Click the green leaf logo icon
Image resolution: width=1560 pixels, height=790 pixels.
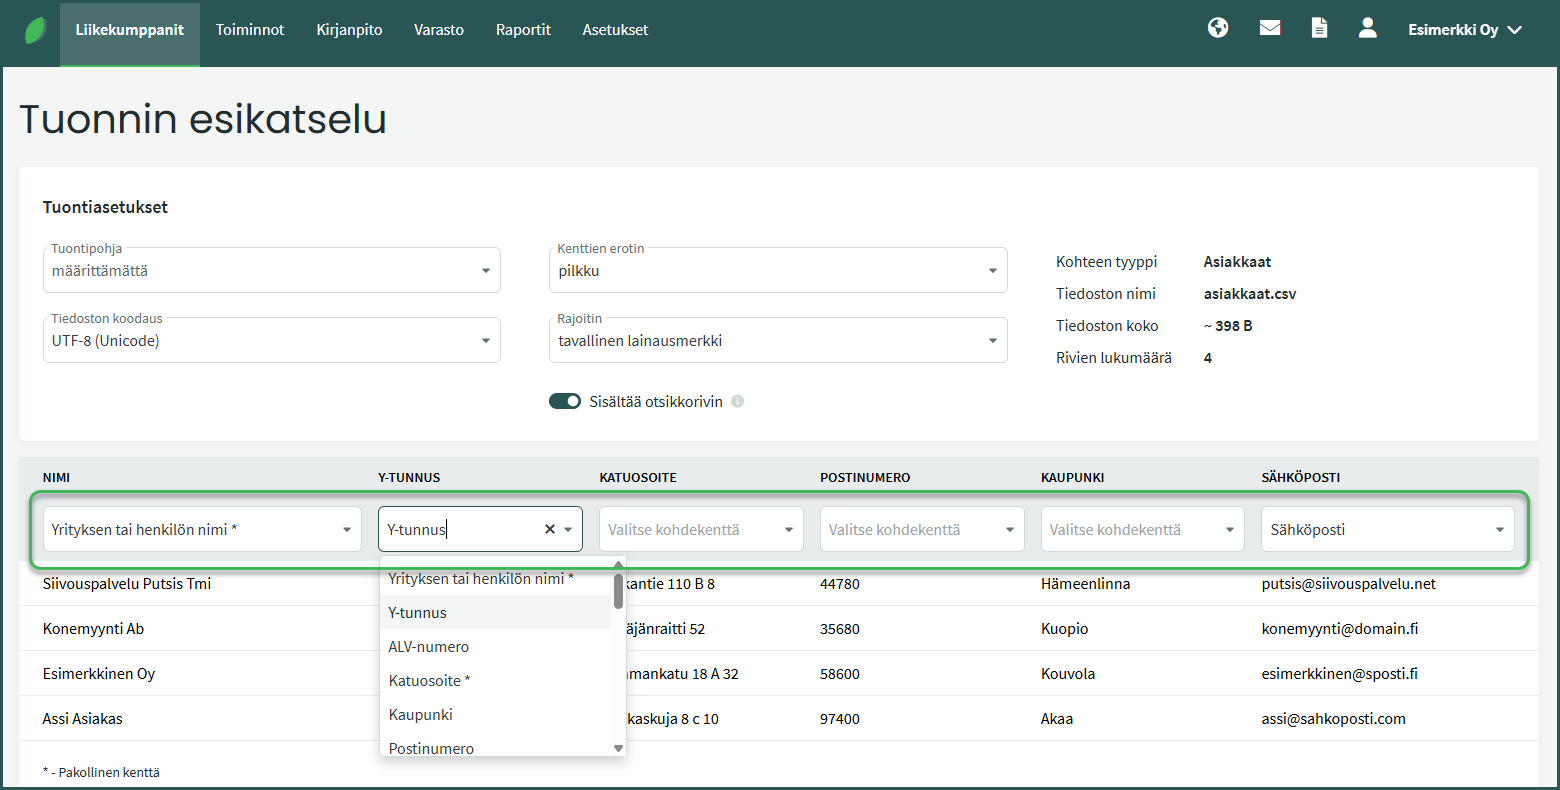(36, 30)
